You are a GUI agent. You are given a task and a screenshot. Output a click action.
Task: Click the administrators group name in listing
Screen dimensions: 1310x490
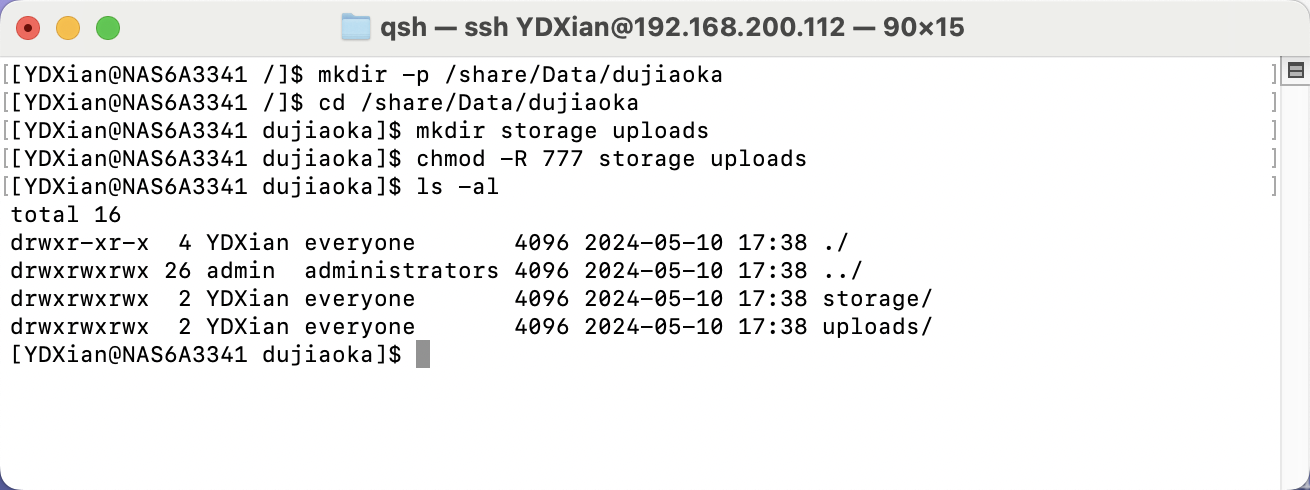(401, 270)
